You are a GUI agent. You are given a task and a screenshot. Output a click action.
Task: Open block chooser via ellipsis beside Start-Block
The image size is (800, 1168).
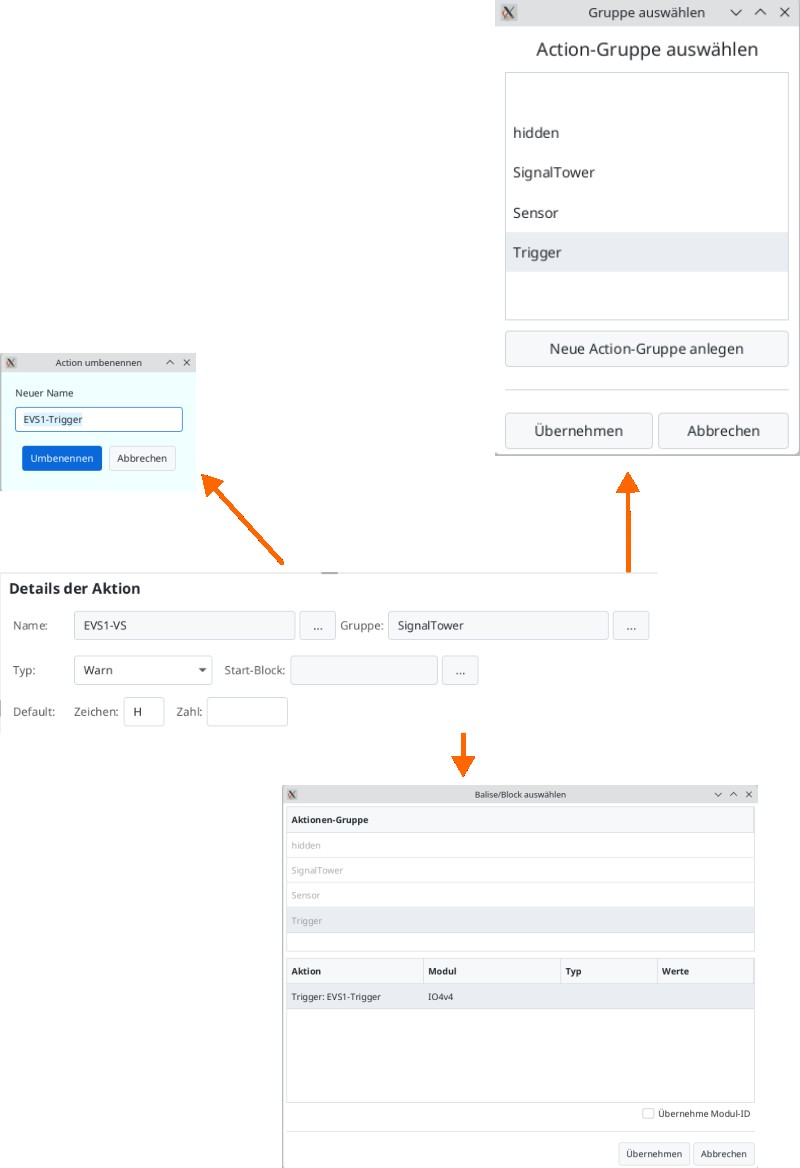[460, 670]
